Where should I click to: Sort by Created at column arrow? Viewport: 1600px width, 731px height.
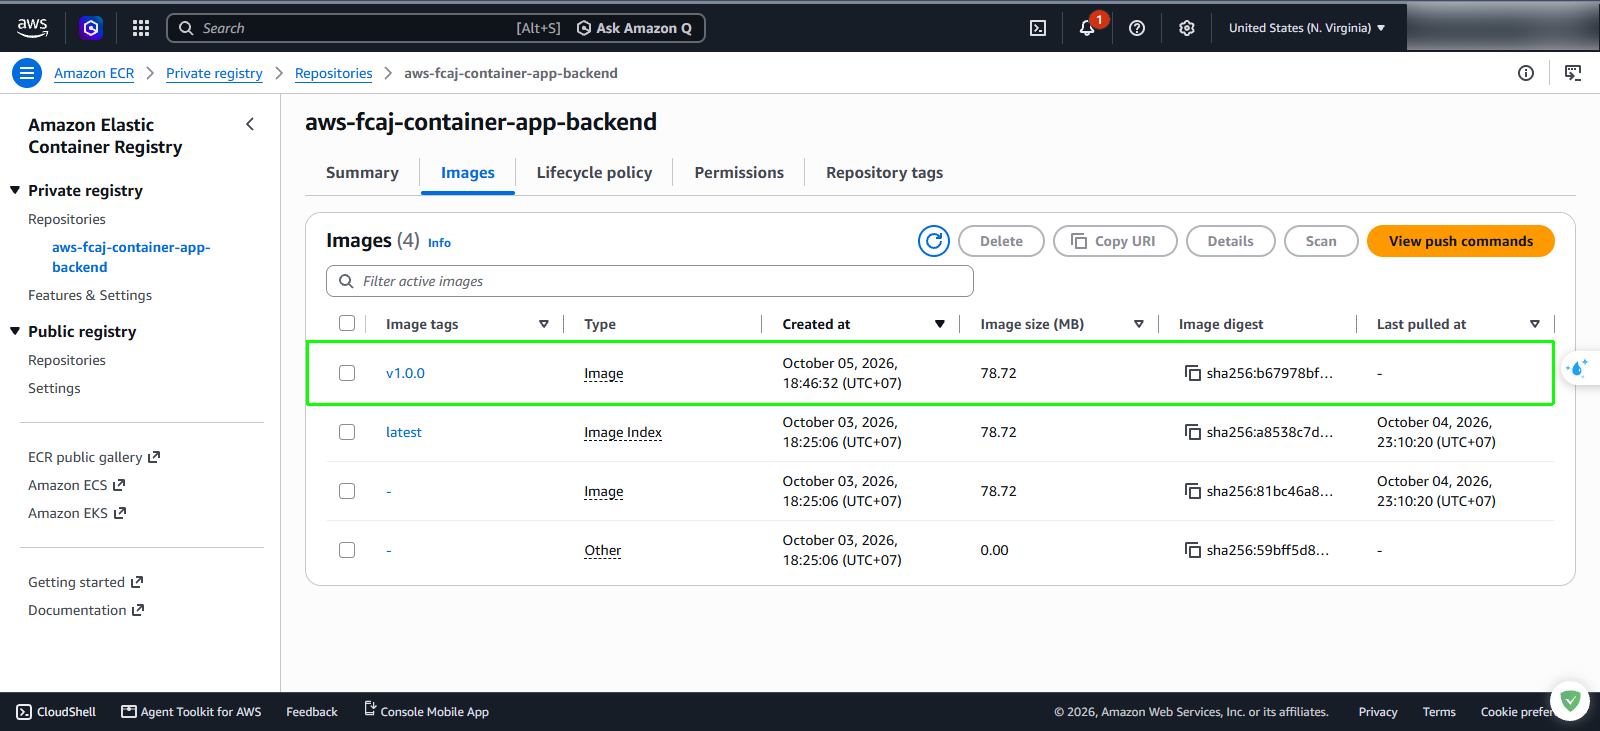pos(940,324)
